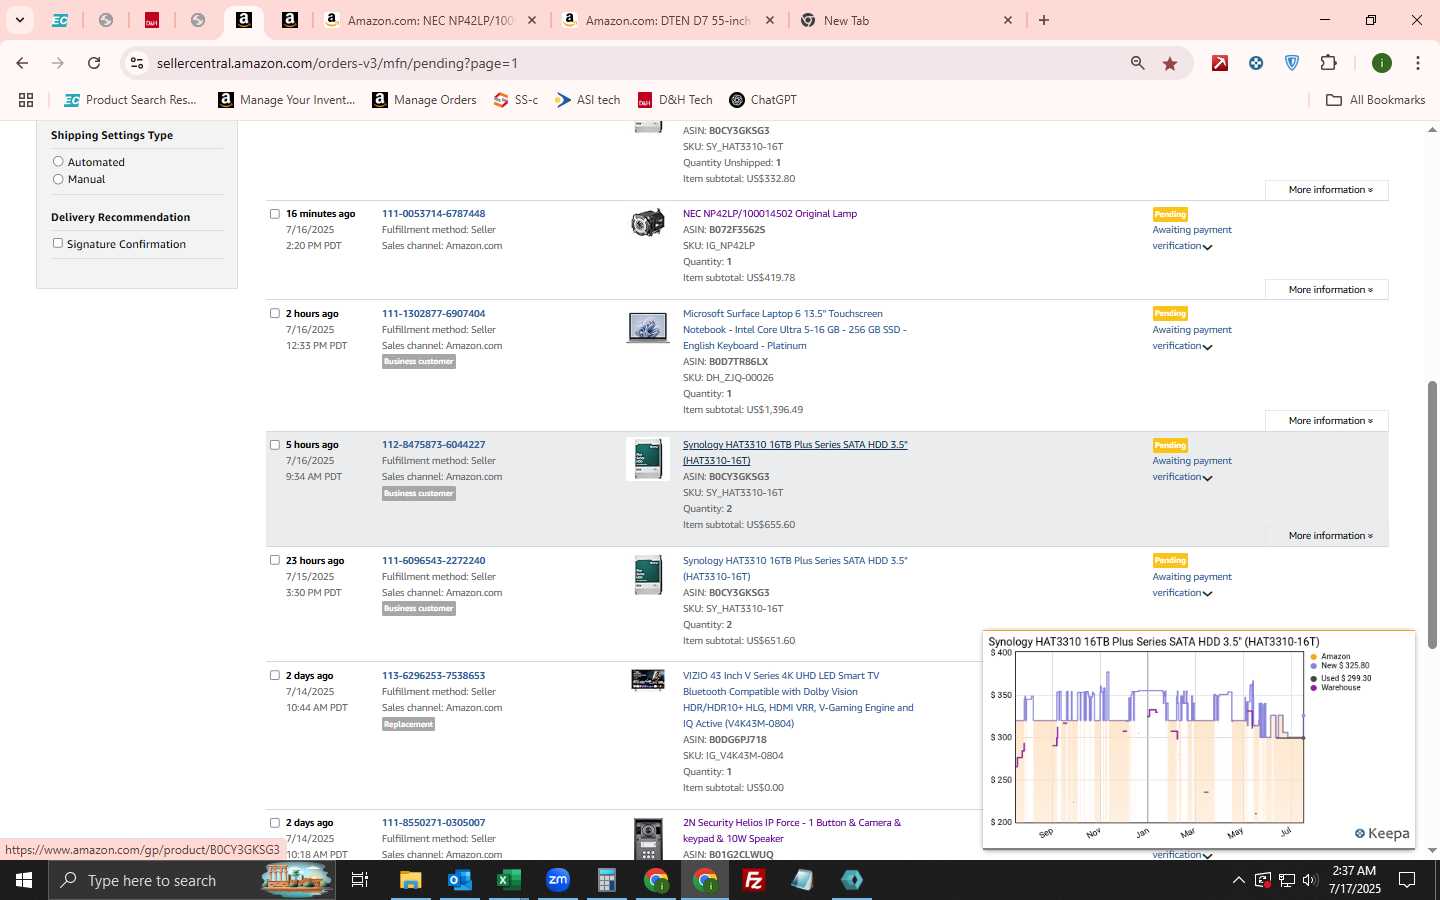Viewport: 1440px width, 900px height.
Task: Open Zoom from the taskbar
Action: [558, 880]
